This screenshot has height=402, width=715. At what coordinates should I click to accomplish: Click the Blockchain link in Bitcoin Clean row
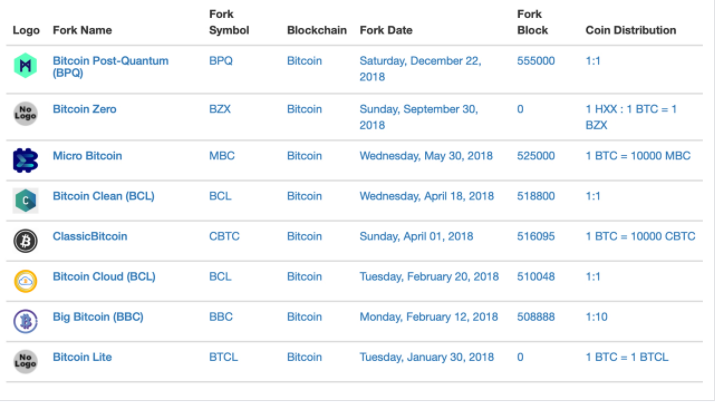[x=304, y=196]
